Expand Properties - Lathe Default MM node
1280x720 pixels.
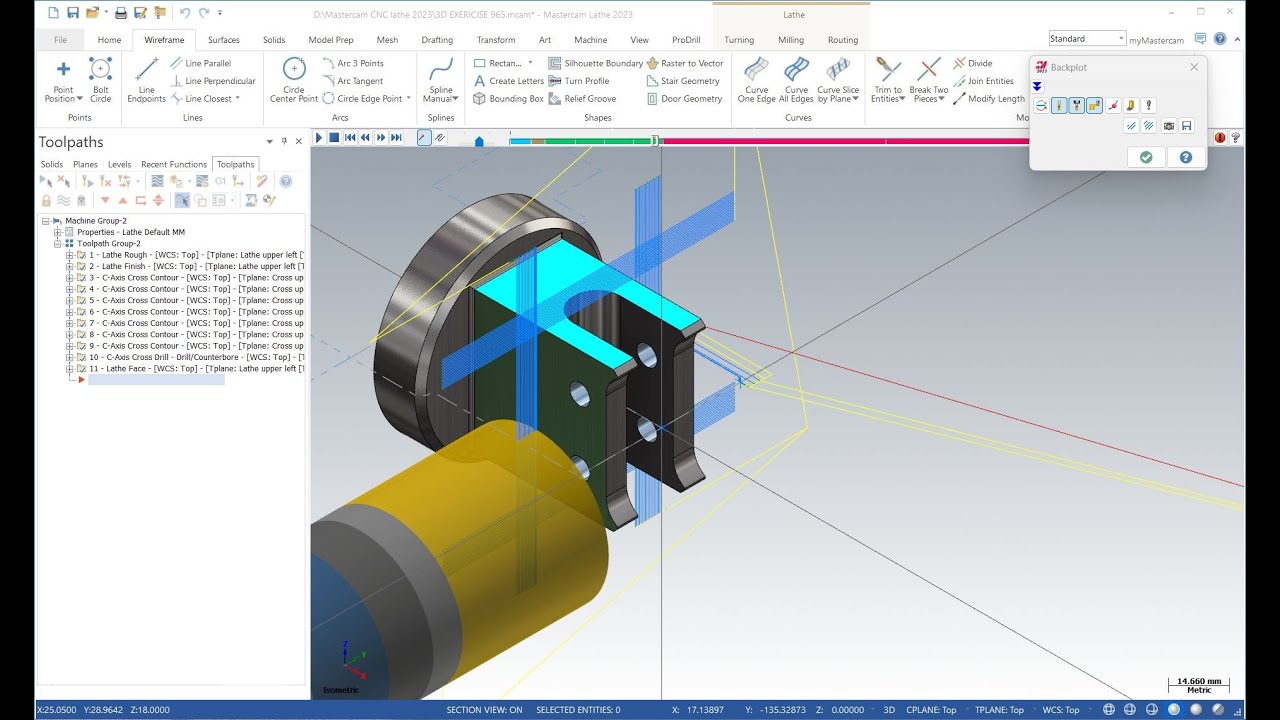point(57,232)
